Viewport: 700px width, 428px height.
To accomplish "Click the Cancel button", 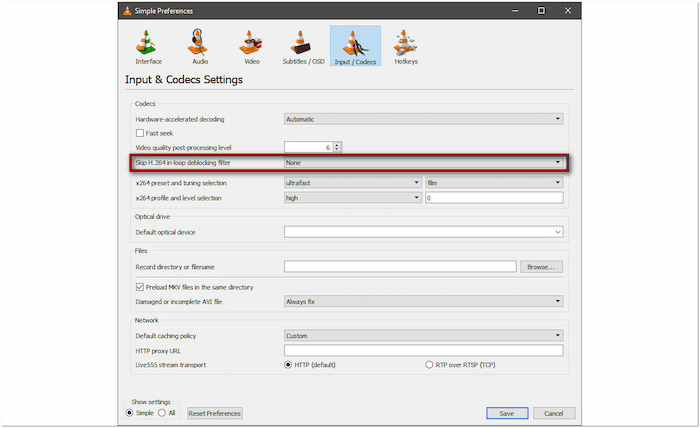I will coord(554,413).
